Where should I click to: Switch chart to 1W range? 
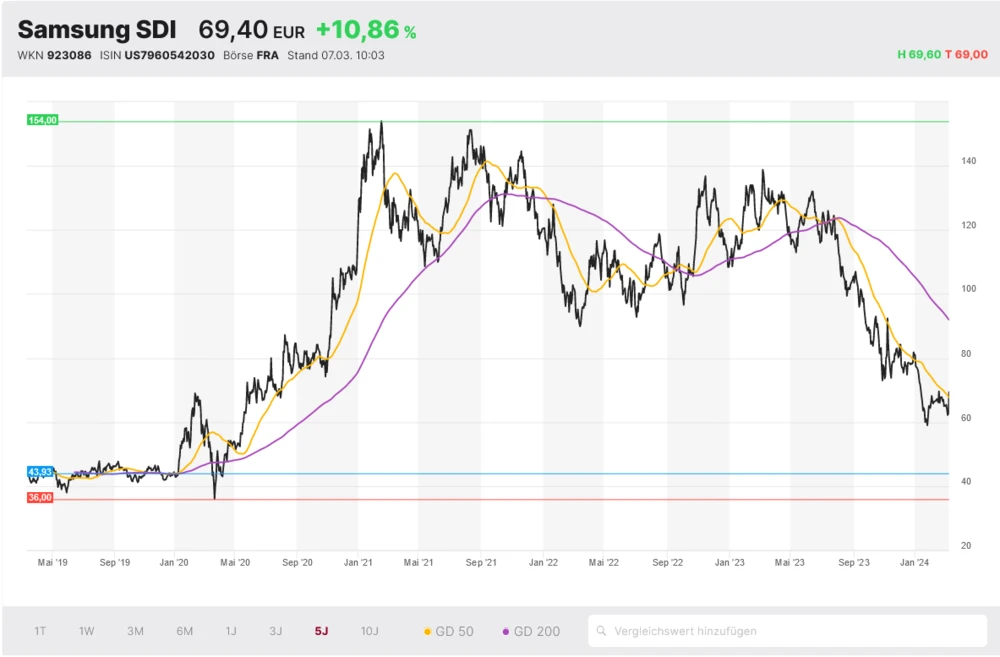coord(87,631)
